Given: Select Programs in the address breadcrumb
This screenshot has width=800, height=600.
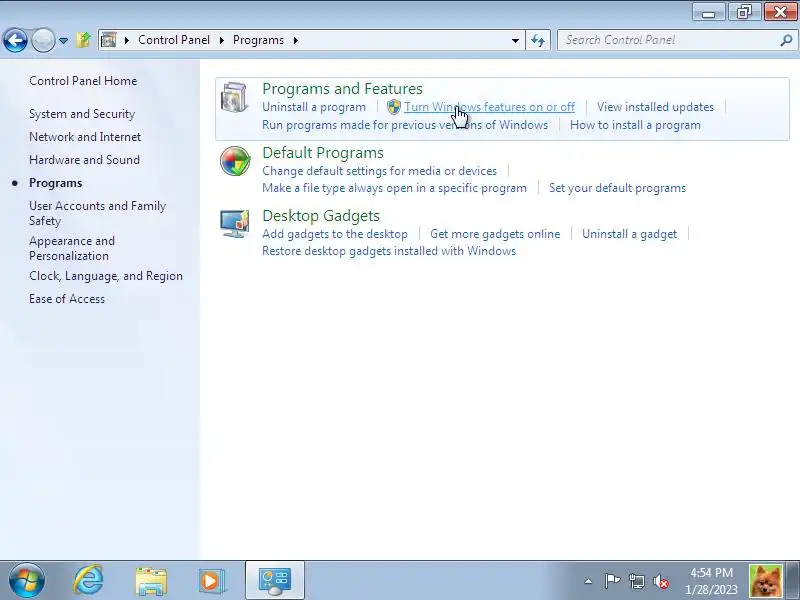Looking at the screenshot, I should [x=258, y=40].
